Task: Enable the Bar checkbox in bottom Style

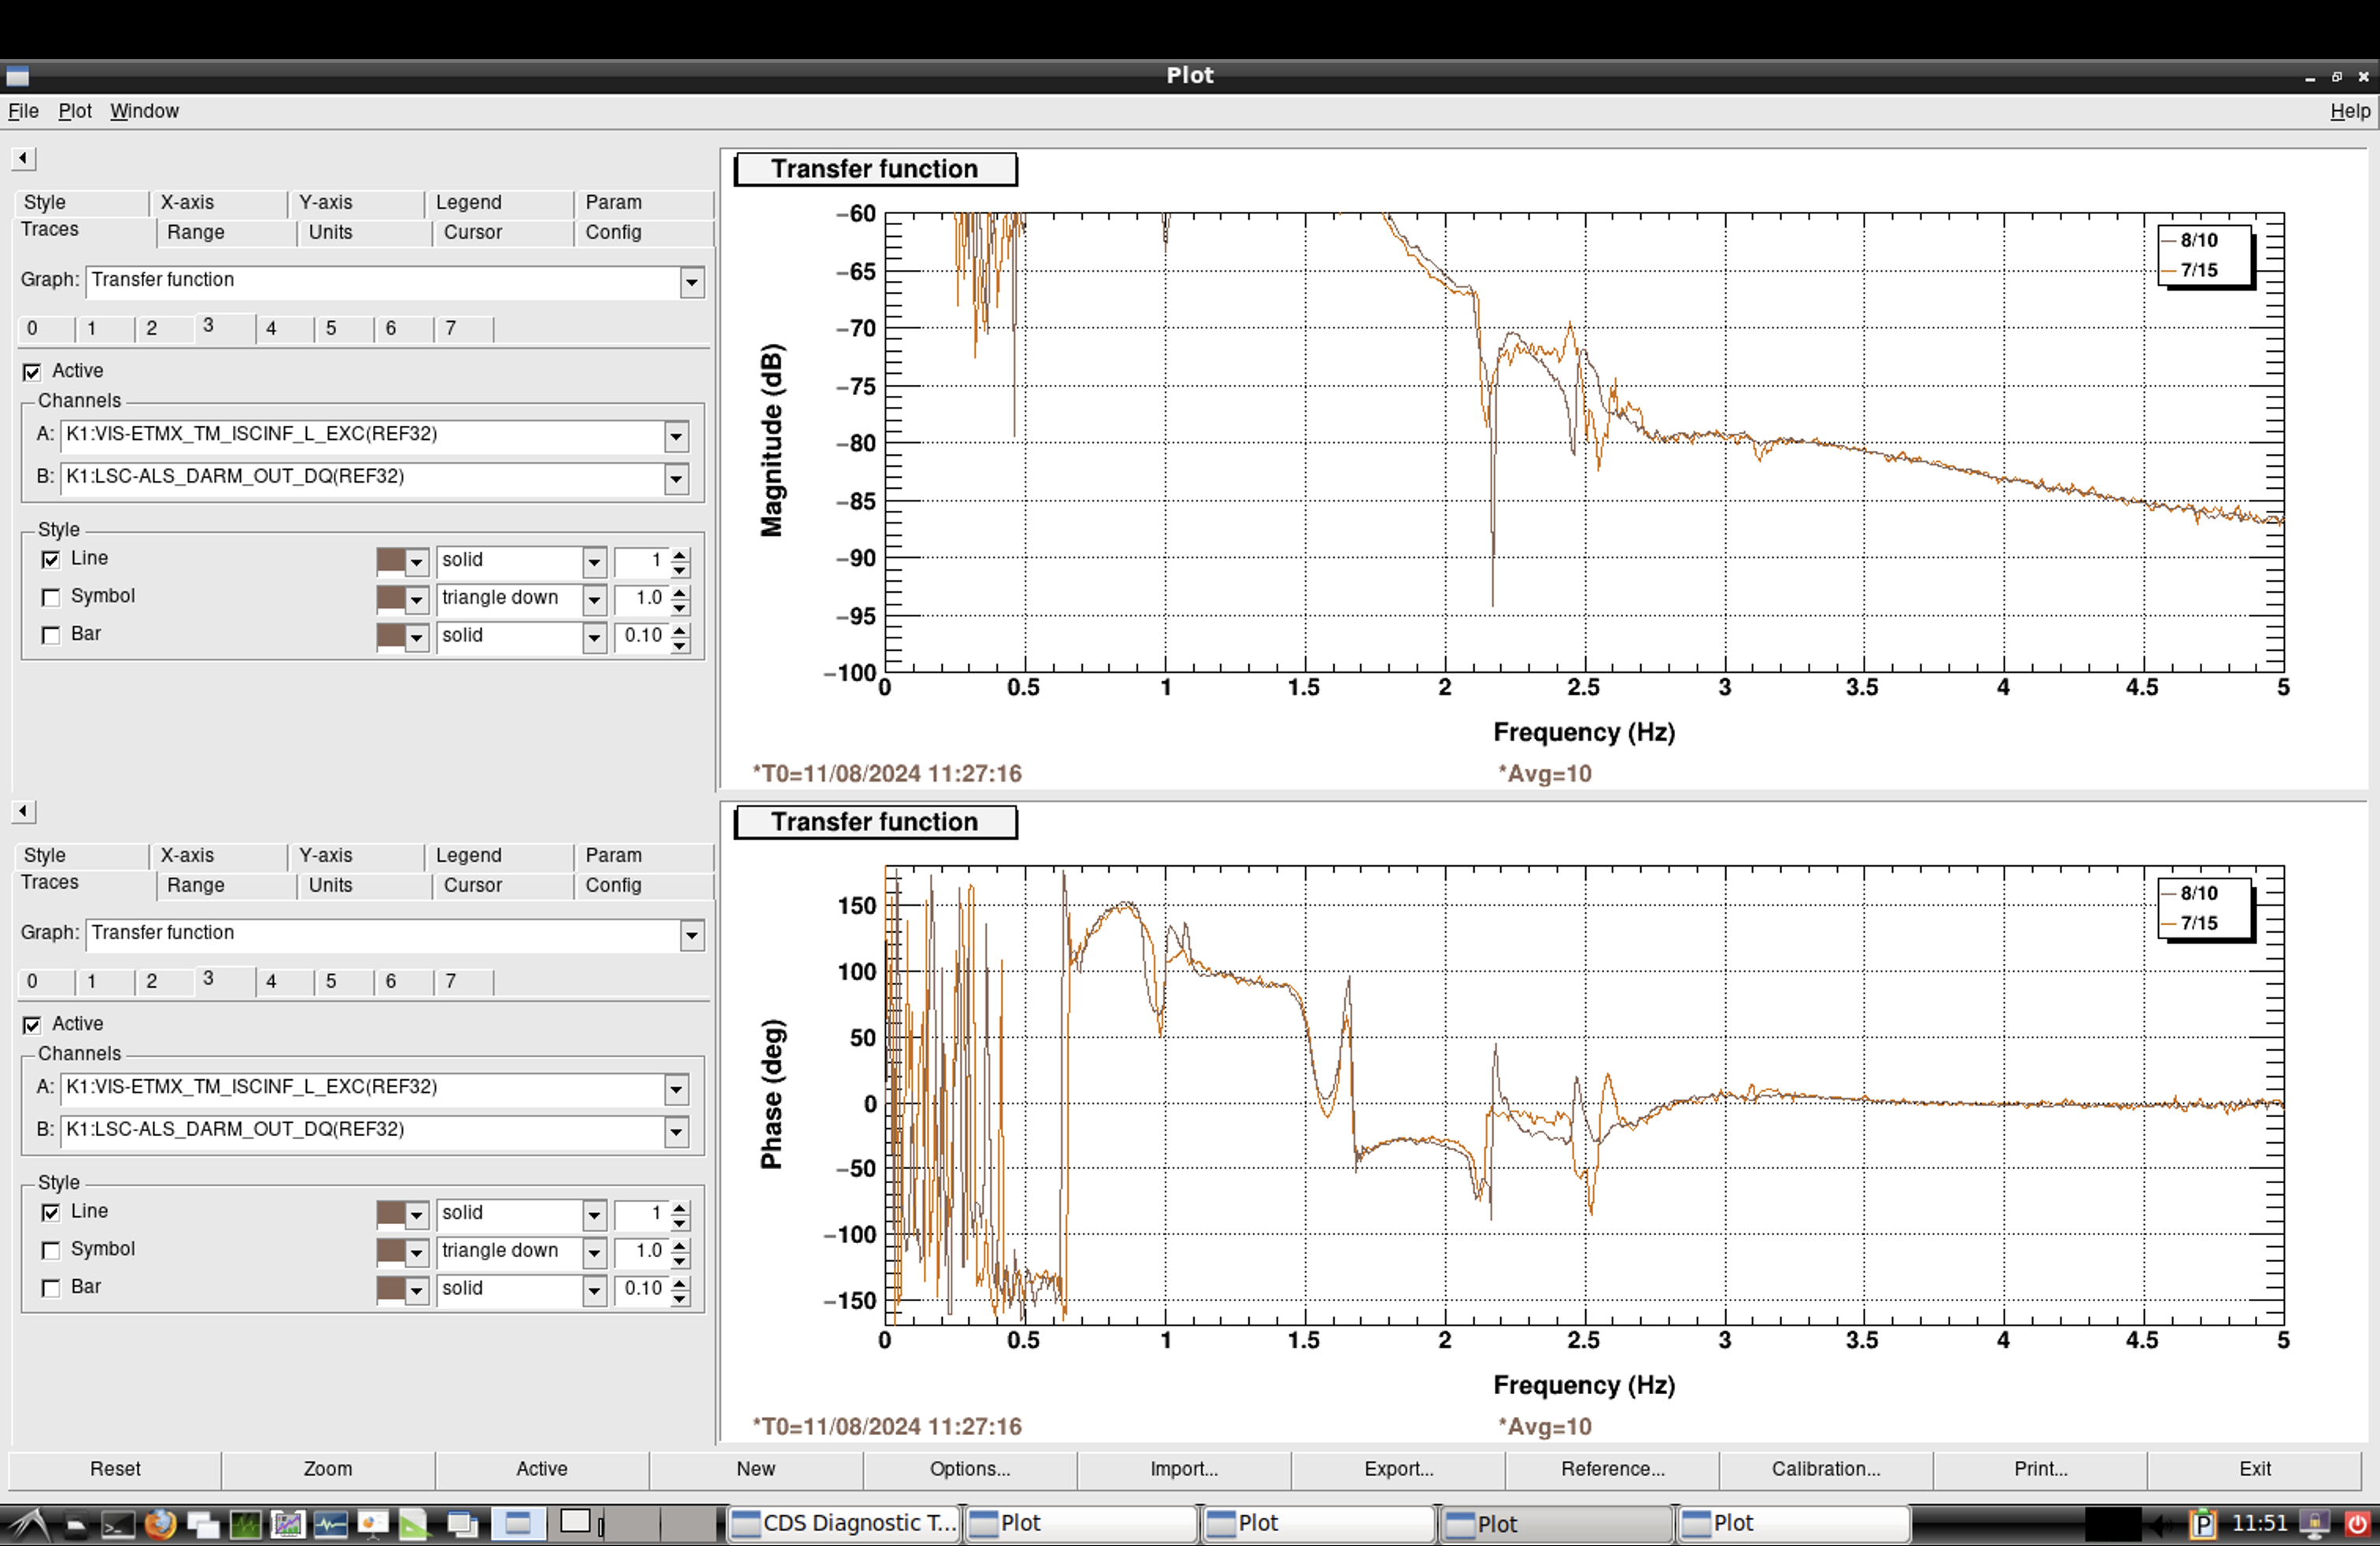Action: coord(51,1288)
